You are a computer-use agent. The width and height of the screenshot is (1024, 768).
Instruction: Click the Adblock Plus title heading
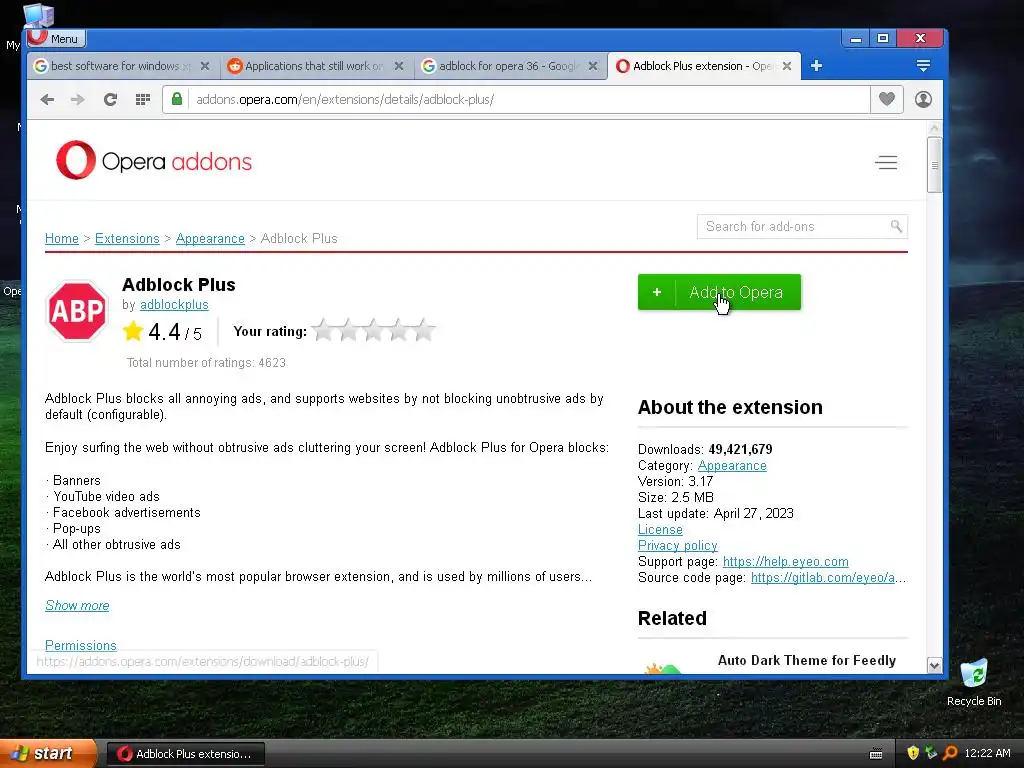point(178,285)
